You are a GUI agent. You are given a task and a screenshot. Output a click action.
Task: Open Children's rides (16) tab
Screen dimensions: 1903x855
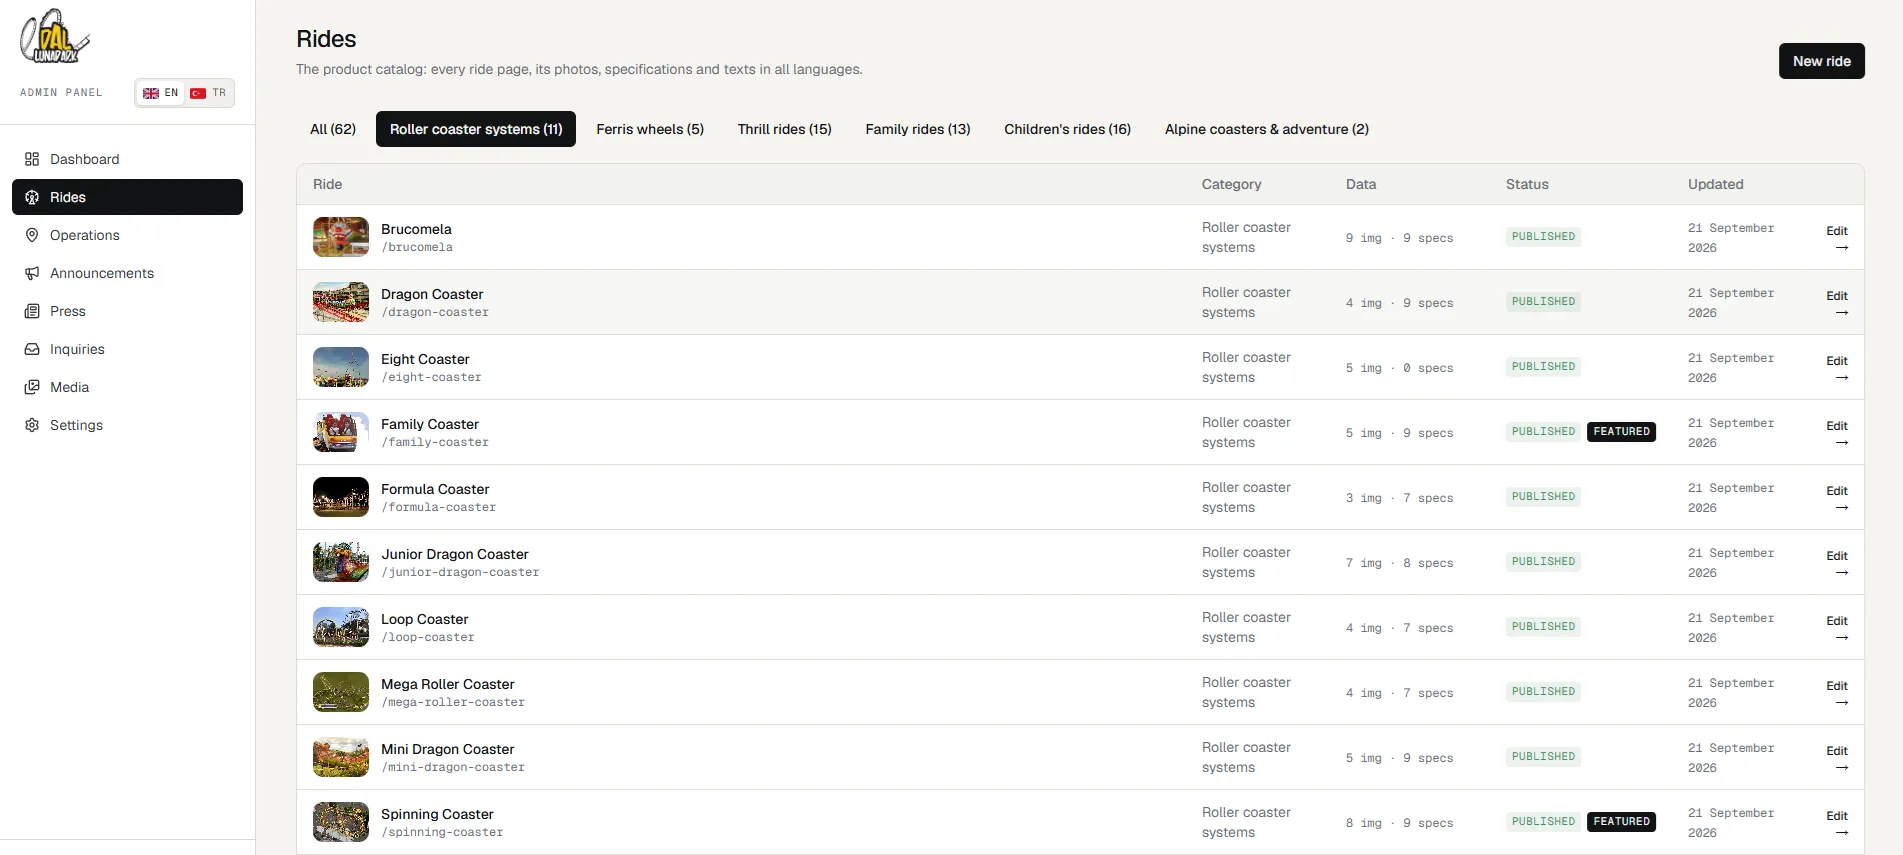(1068, 129)
